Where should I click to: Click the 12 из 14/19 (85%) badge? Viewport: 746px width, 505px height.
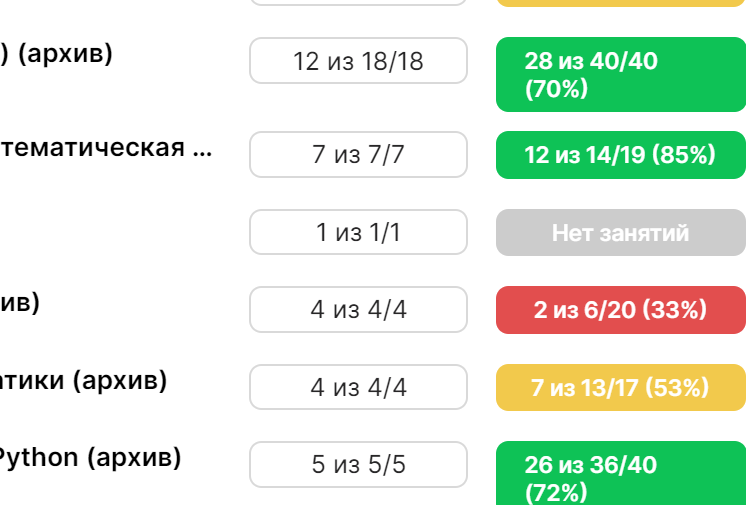pos(621,155)
